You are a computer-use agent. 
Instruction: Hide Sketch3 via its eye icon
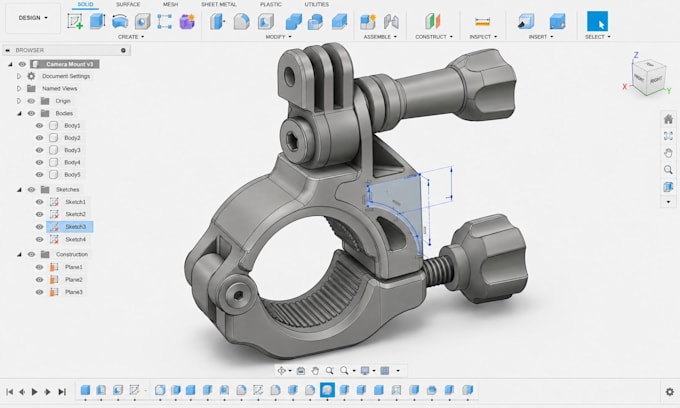[39, 227]
